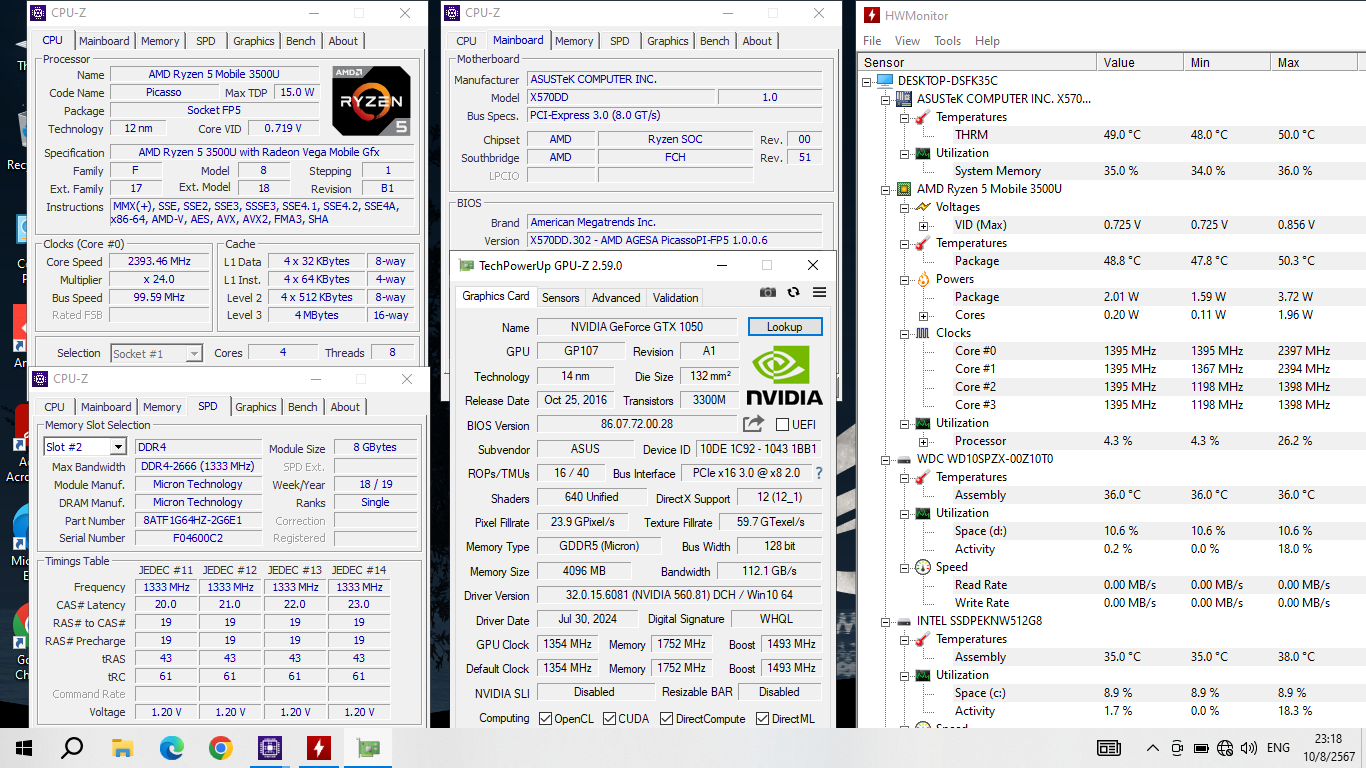Switch to the Sensors tab in GPU-Z

click(x=560, y=298)
